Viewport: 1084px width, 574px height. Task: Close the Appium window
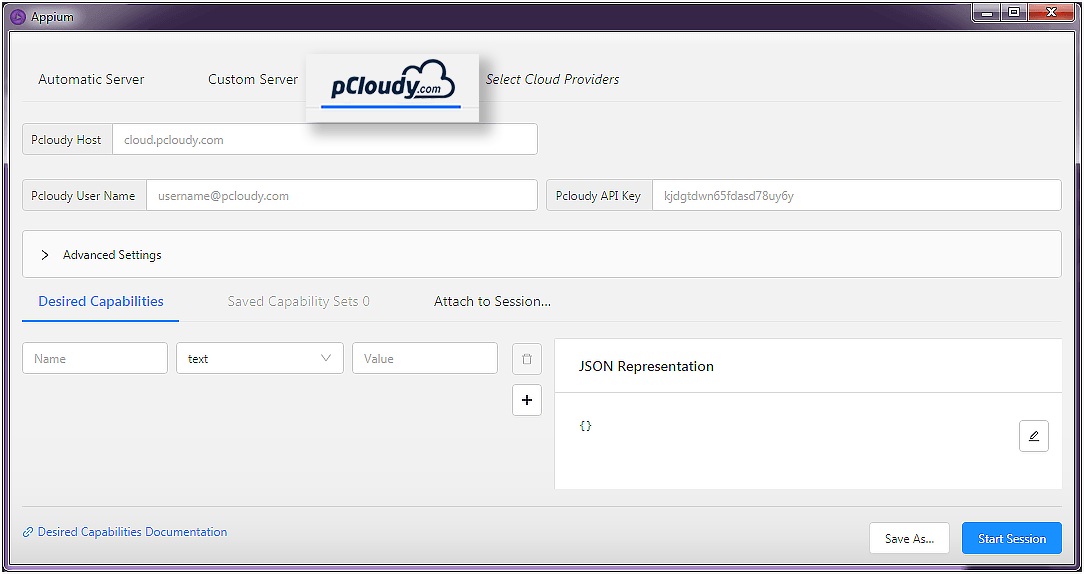(1052, 12)
